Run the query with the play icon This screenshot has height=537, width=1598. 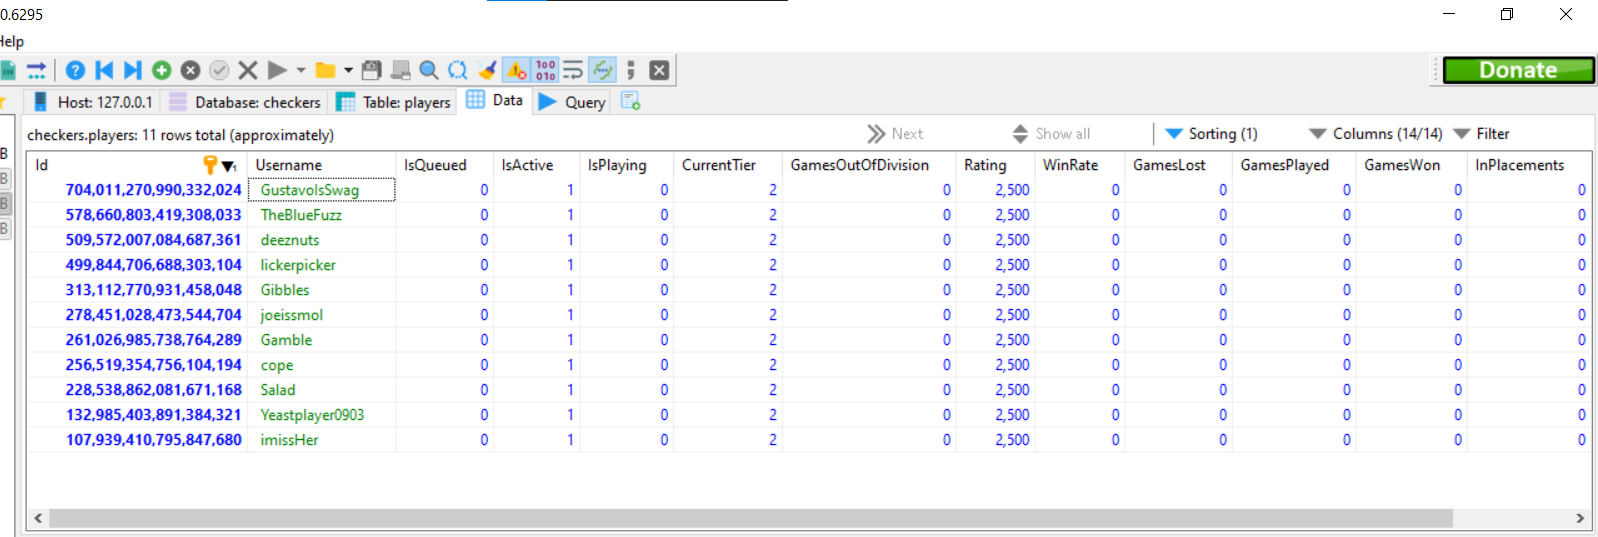(277, 70)
